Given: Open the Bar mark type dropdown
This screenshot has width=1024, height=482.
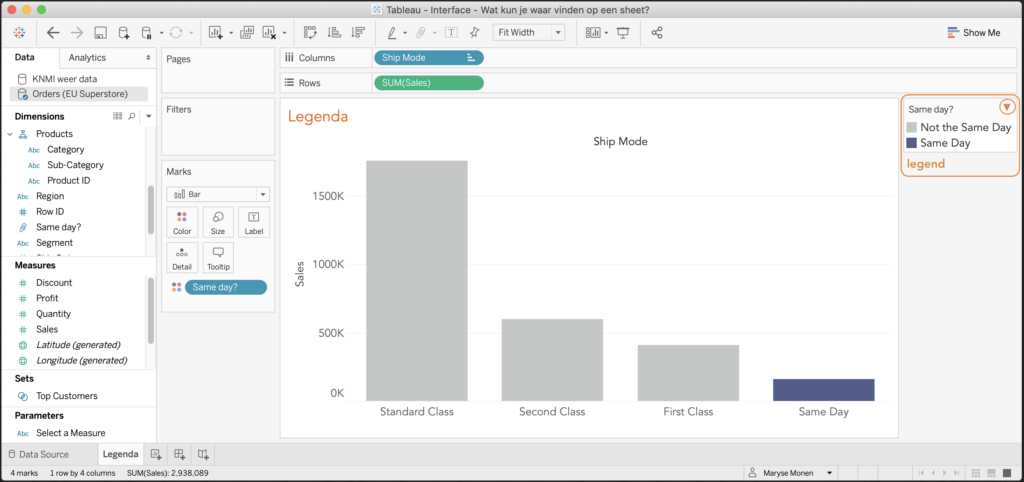Looking at the screenshot, I should [x=217, y=194].
